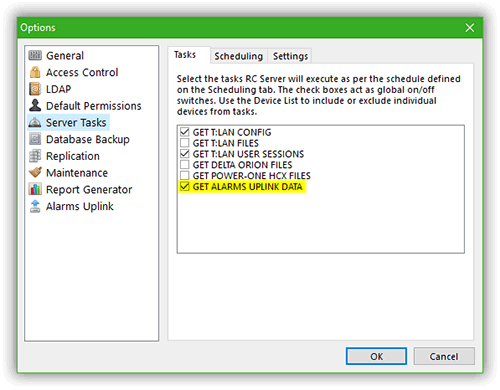Click the Maintenance brush icon
Viewport: 500px width, 390px height.
(x=35, y=172)
